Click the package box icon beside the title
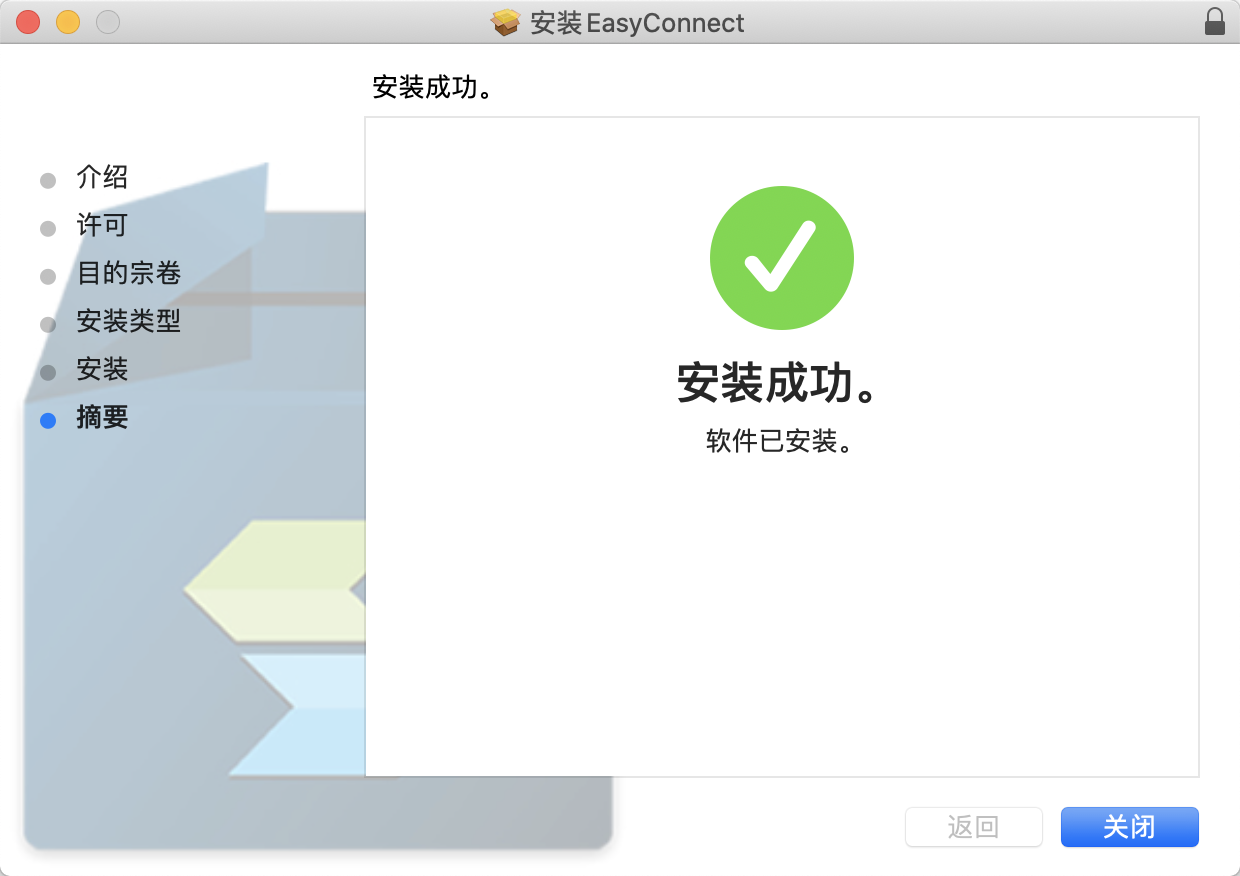 click(506, 22)
